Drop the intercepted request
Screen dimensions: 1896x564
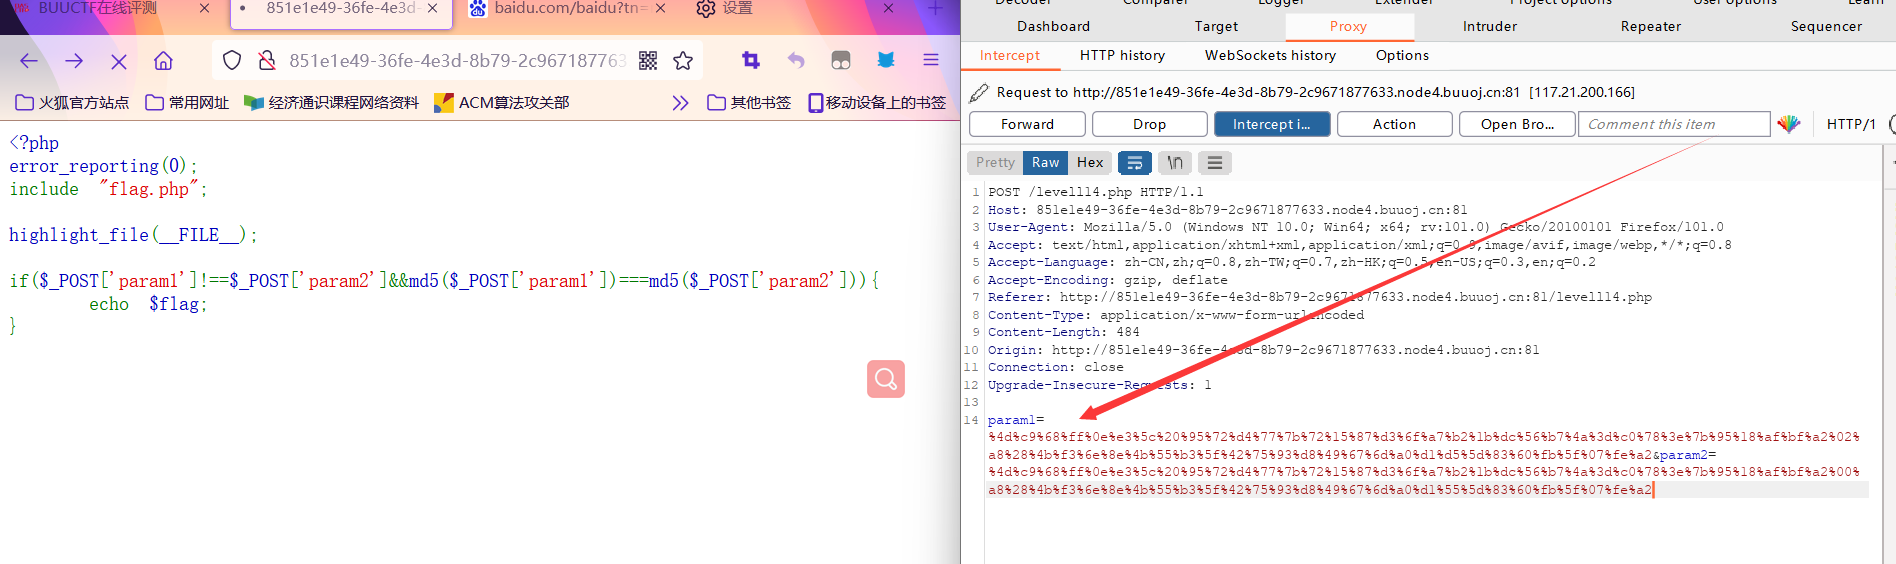point(1149,124)
